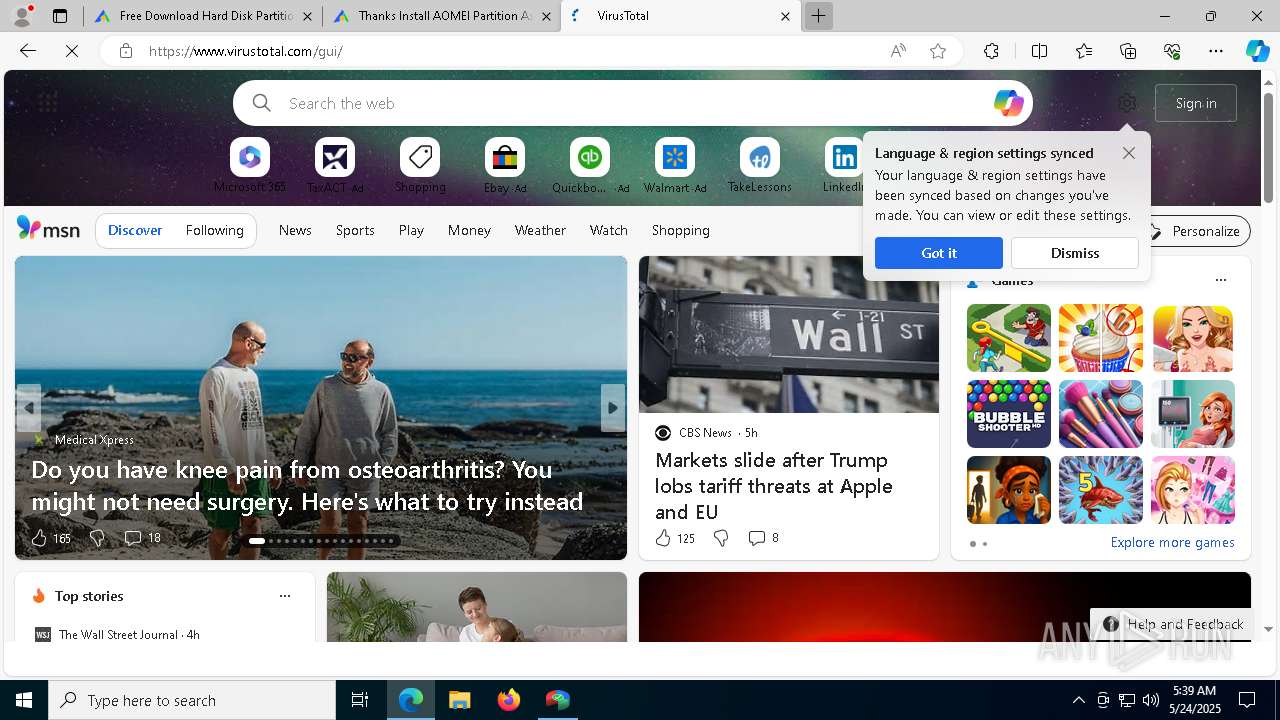Dislike the Markets slide article

pyautogui.click(x=721, y=538)
